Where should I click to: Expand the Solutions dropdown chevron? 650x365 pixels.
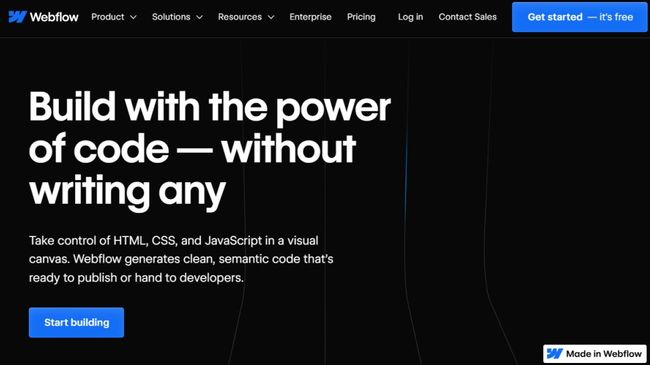199,17
